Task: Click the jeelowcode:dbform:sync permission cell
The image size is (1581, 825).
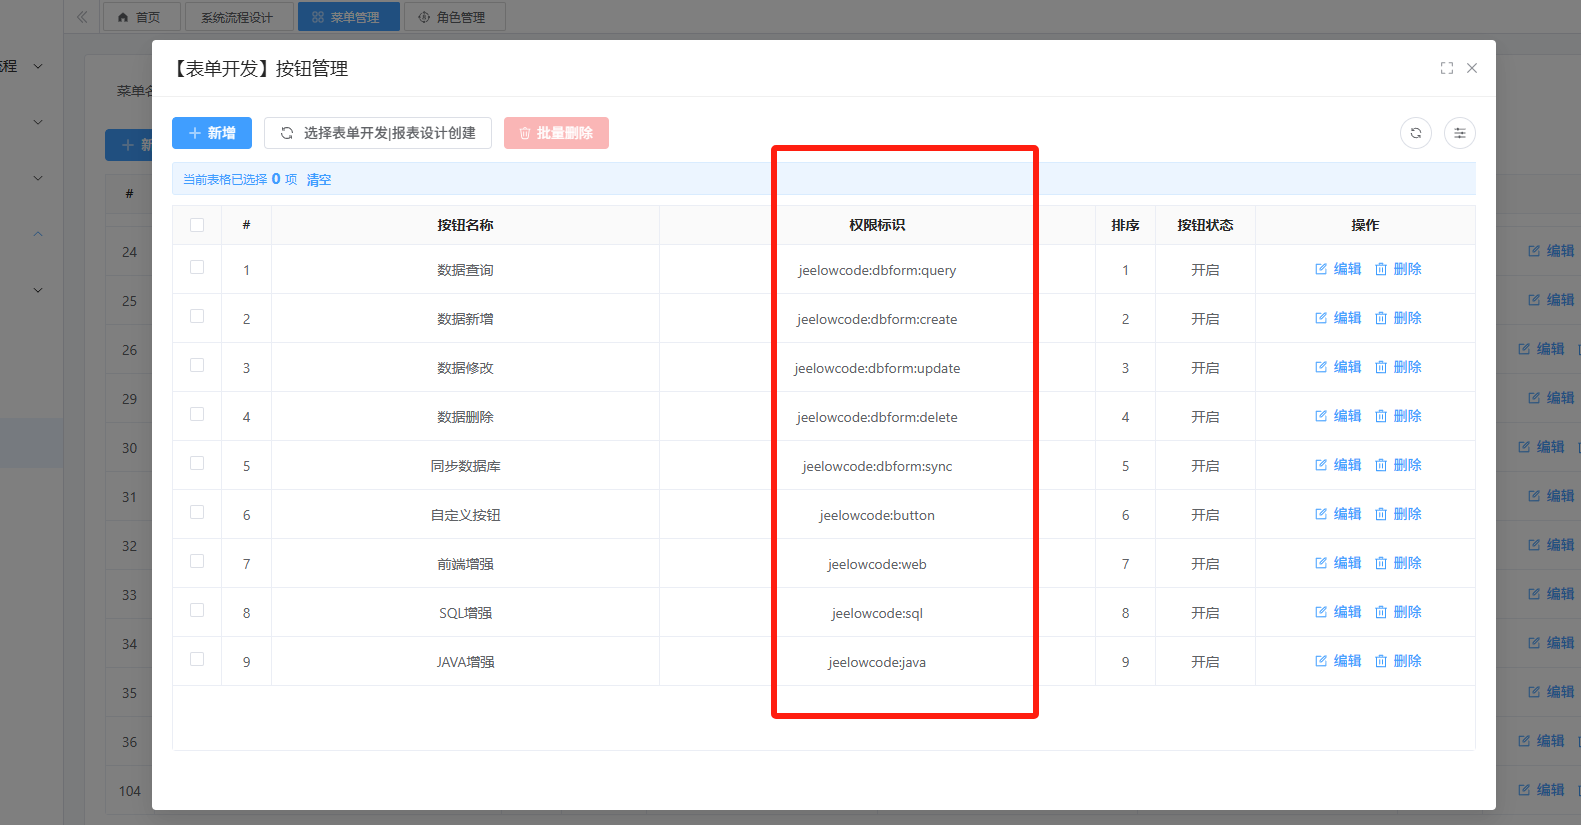Action: pos(877,466)
